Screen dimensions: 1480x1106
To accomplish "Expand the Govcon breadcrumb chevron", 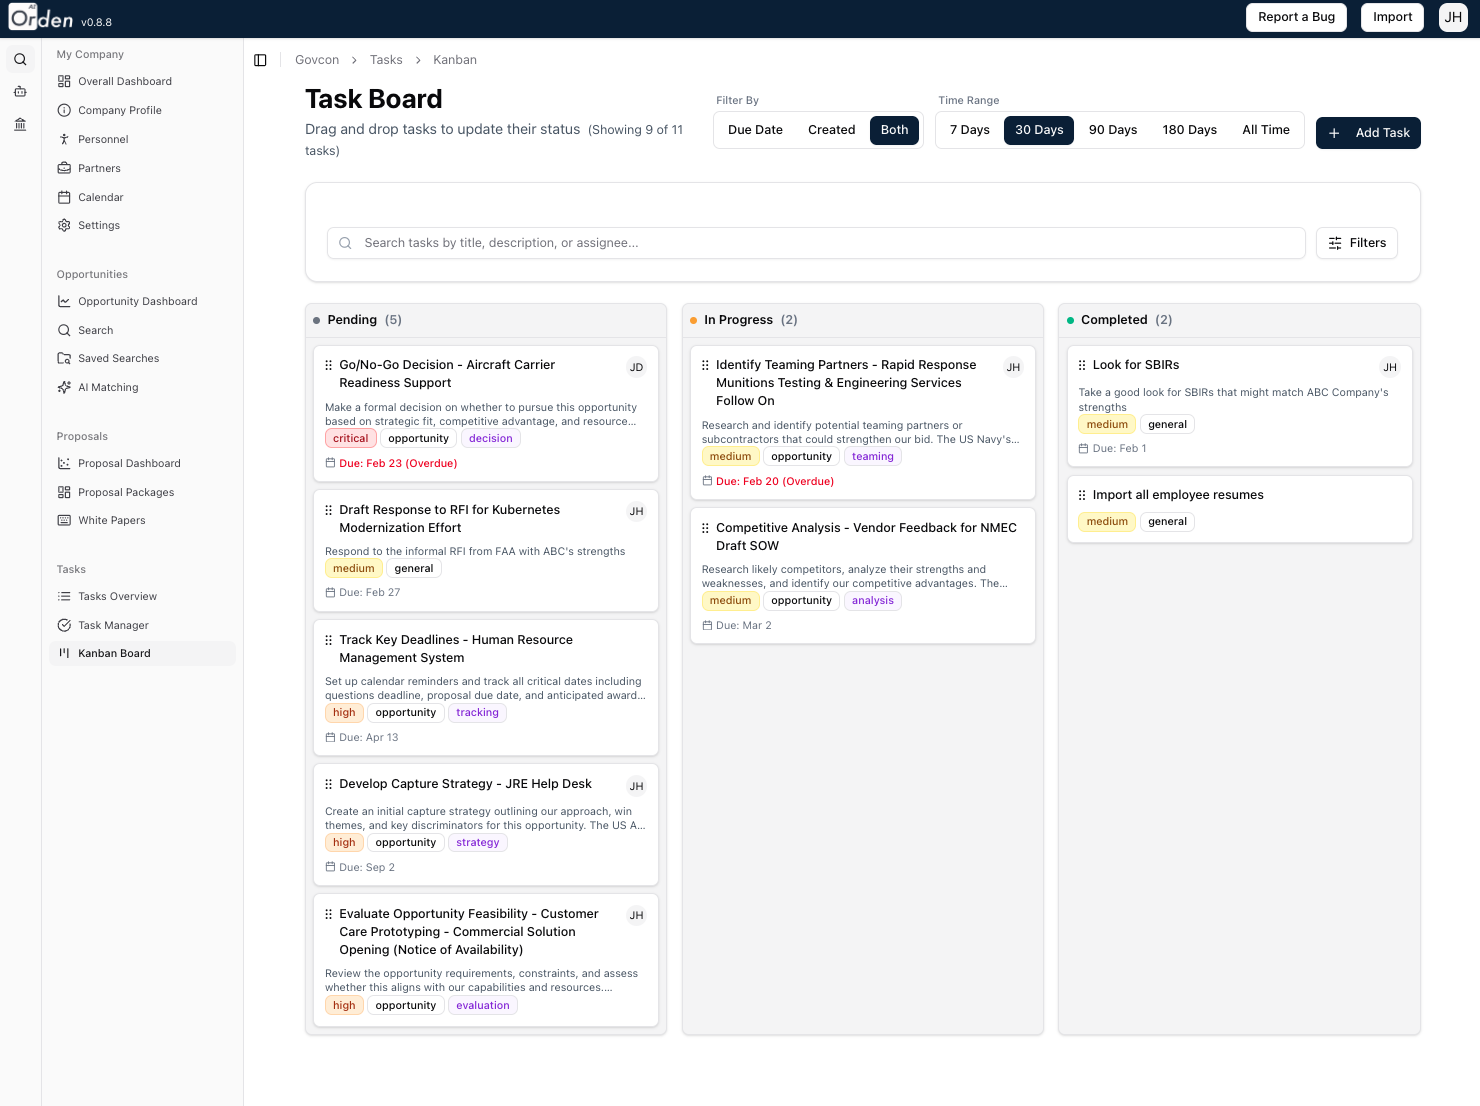I will pyautogui.click(x=356, y=60).
